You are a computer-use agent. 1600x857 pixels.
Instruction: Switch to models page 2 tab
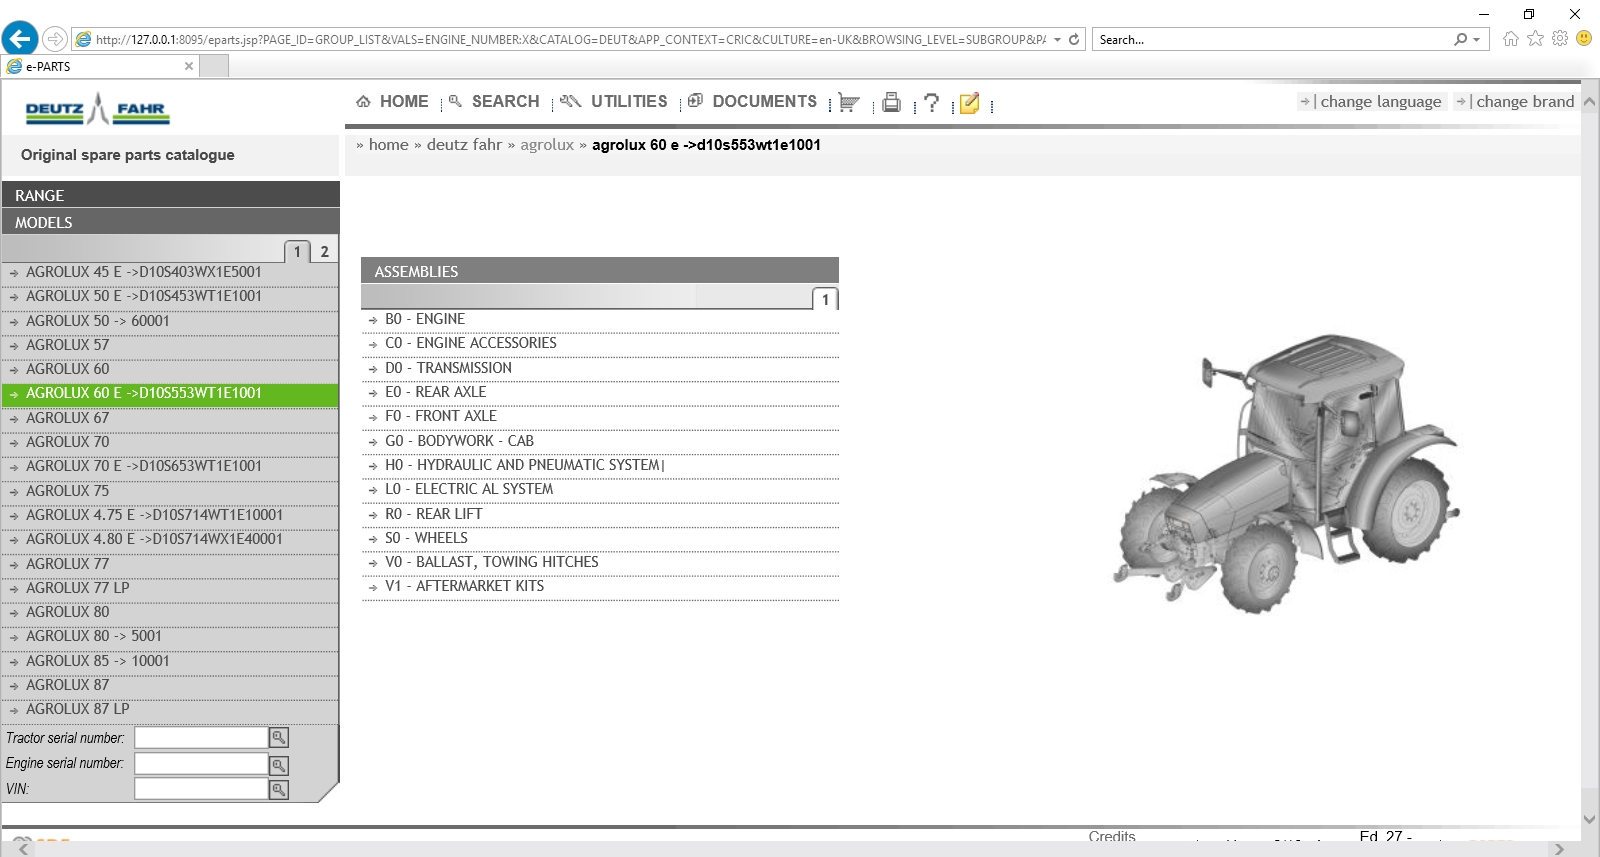tap(324, 252)
